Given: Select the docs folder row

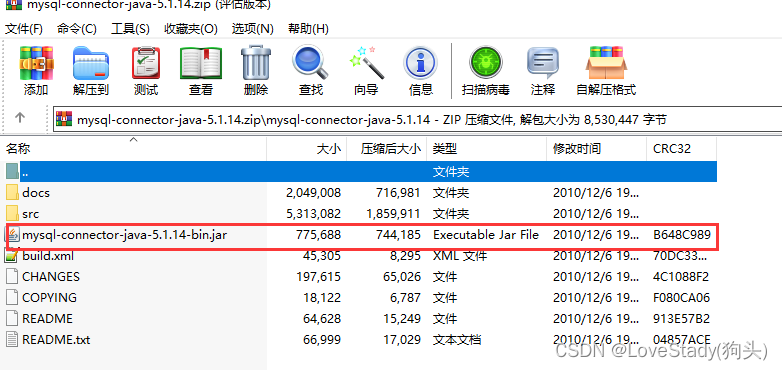Looking at the screenshot, I should pyautogui.click(x=362, y=192).
